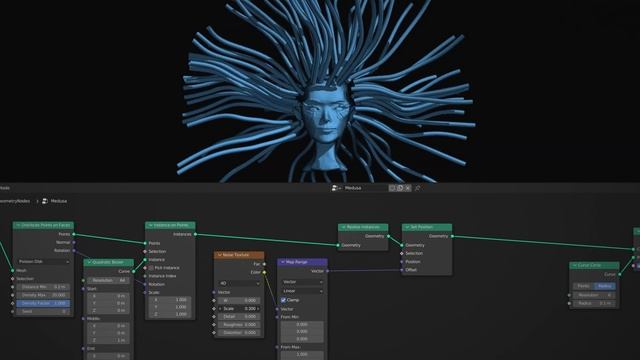Click the Distortion field in Noise Texture
Viewport: 640px width, 360px height.
pyautogui.click(x=239, y=332)
